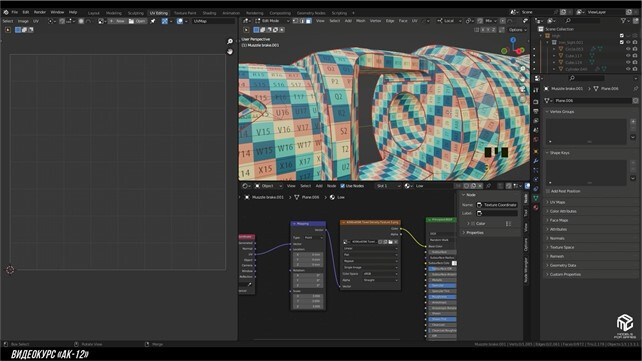Toggle Iron_Sight.001 collection exclude checkbox

622,42
